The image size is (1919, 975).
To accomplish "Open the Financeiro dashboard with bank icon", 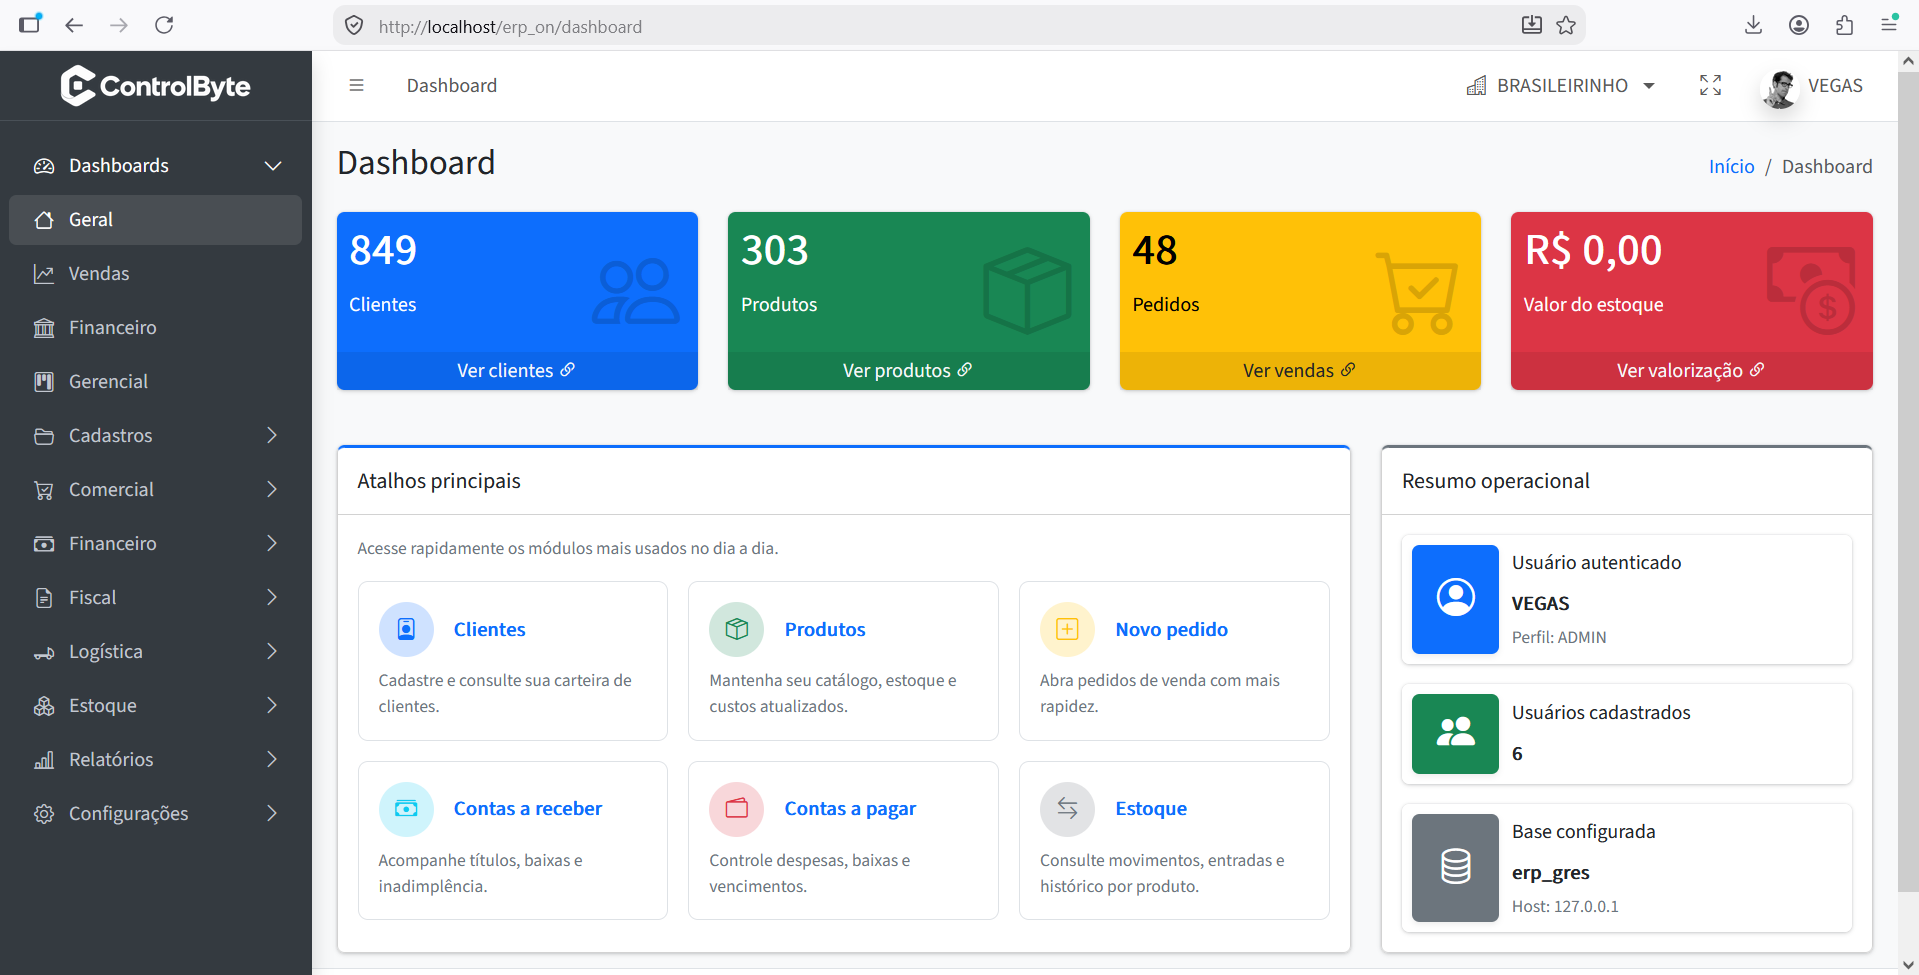I will [x=155, y=328].
